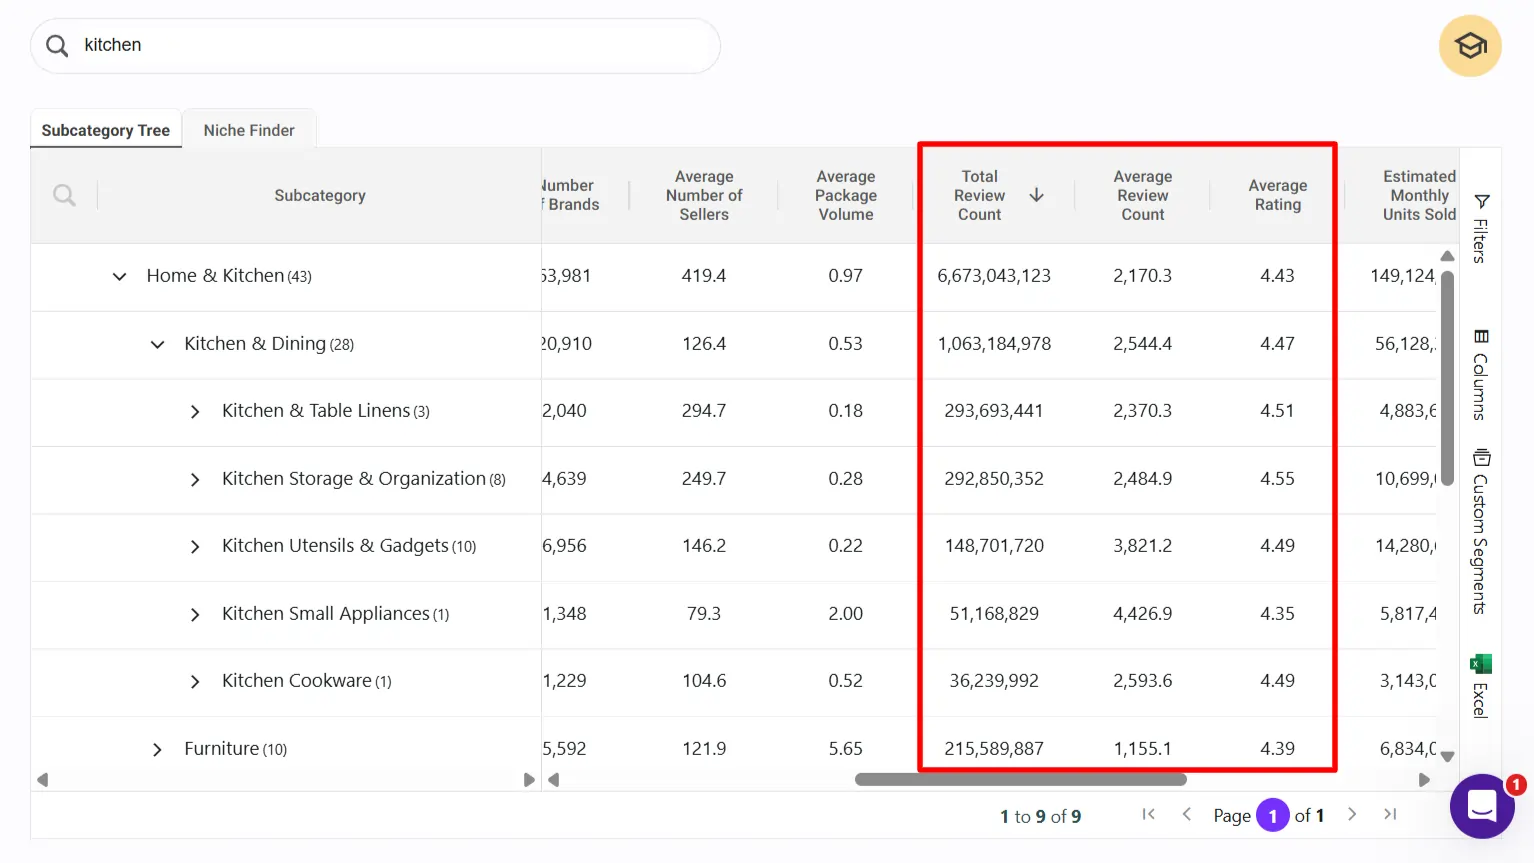
Task: Open the Intercom chat bubble
Action: 1482,806
